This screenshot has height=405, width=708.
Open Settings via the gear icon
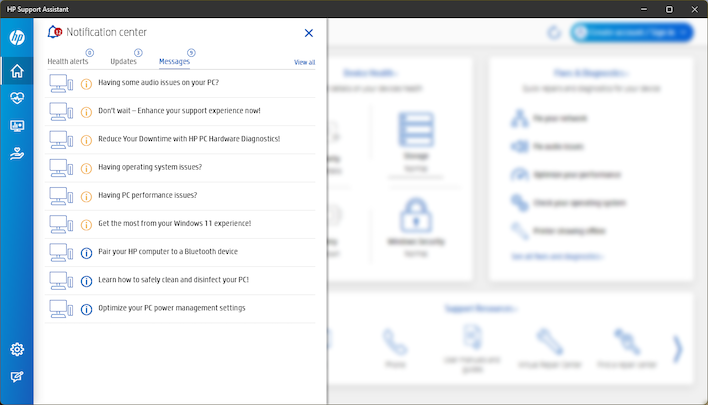(x=17, y=349)
